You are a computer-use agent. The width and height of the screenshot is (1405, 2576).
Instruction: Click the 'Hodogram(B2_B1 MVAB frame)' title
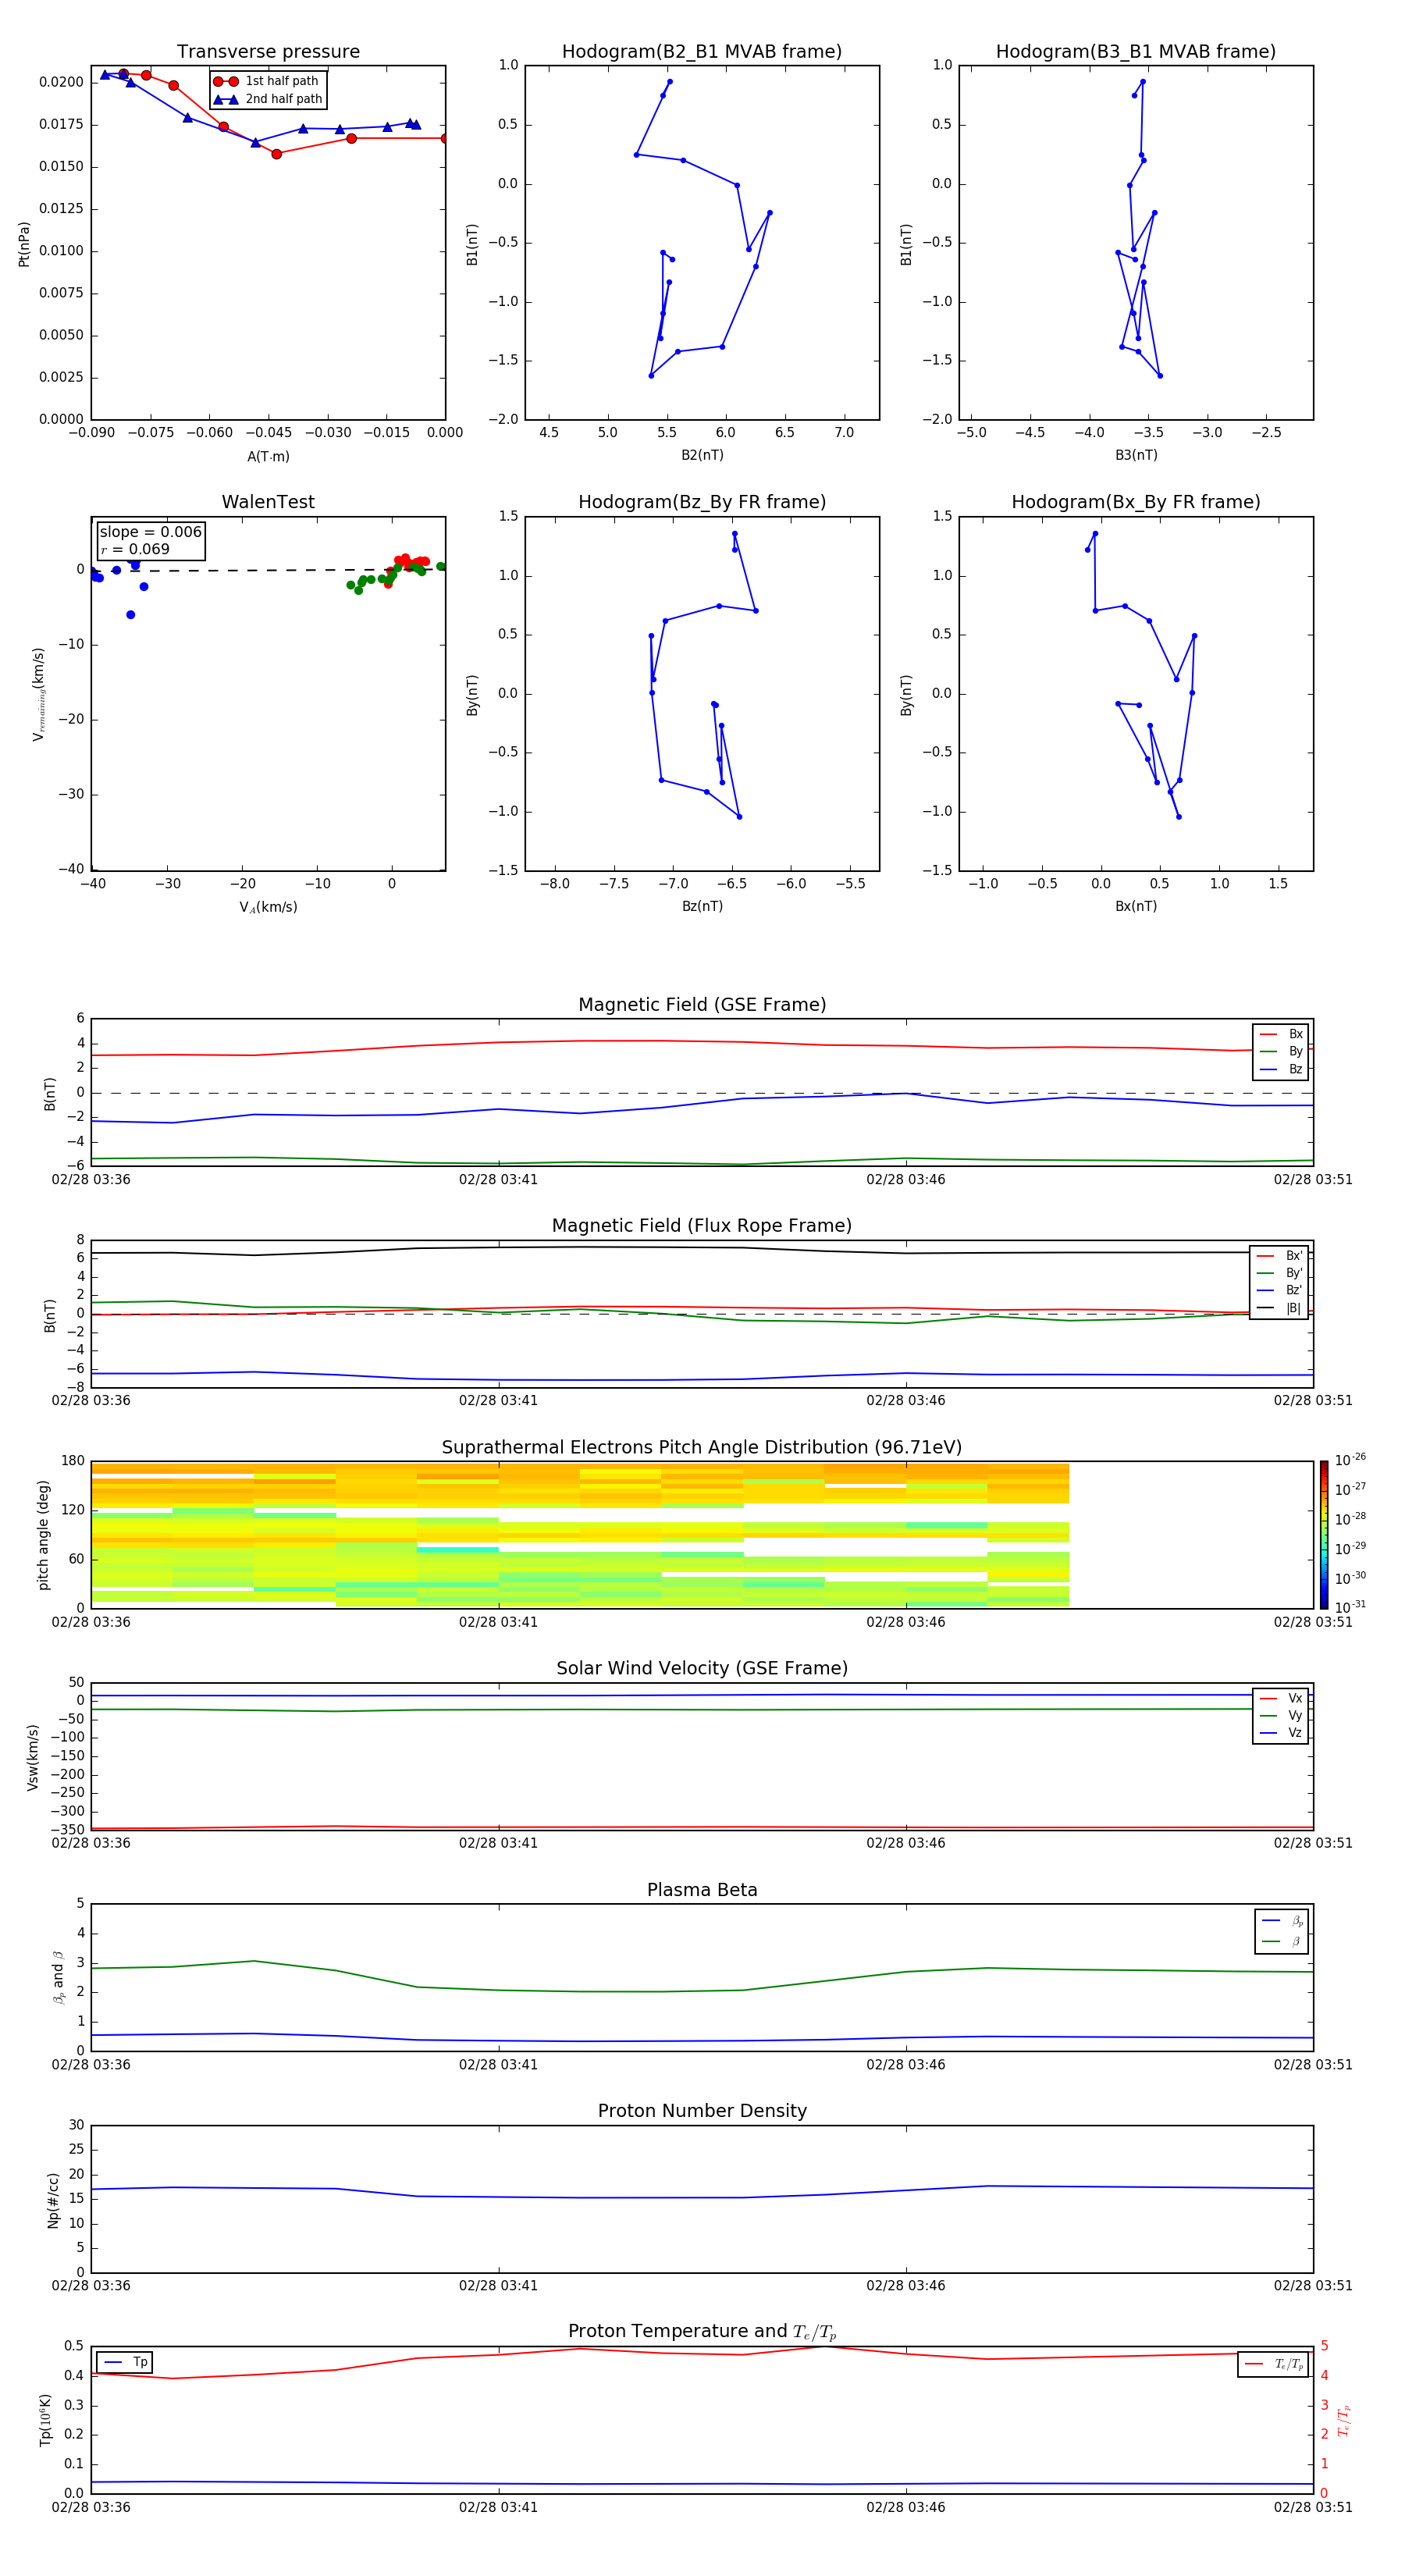[702, 51]
